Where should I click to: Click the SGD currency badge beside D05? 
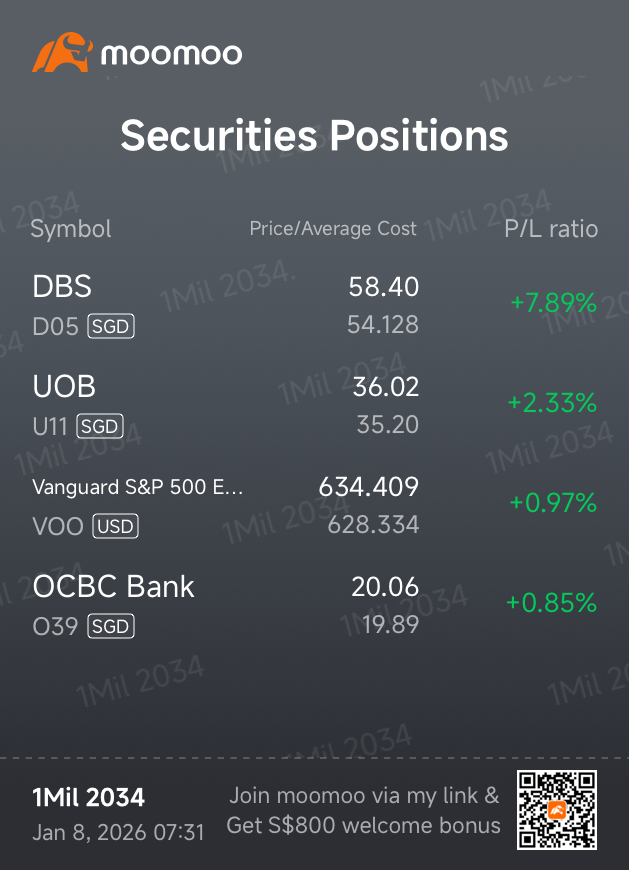111,326
